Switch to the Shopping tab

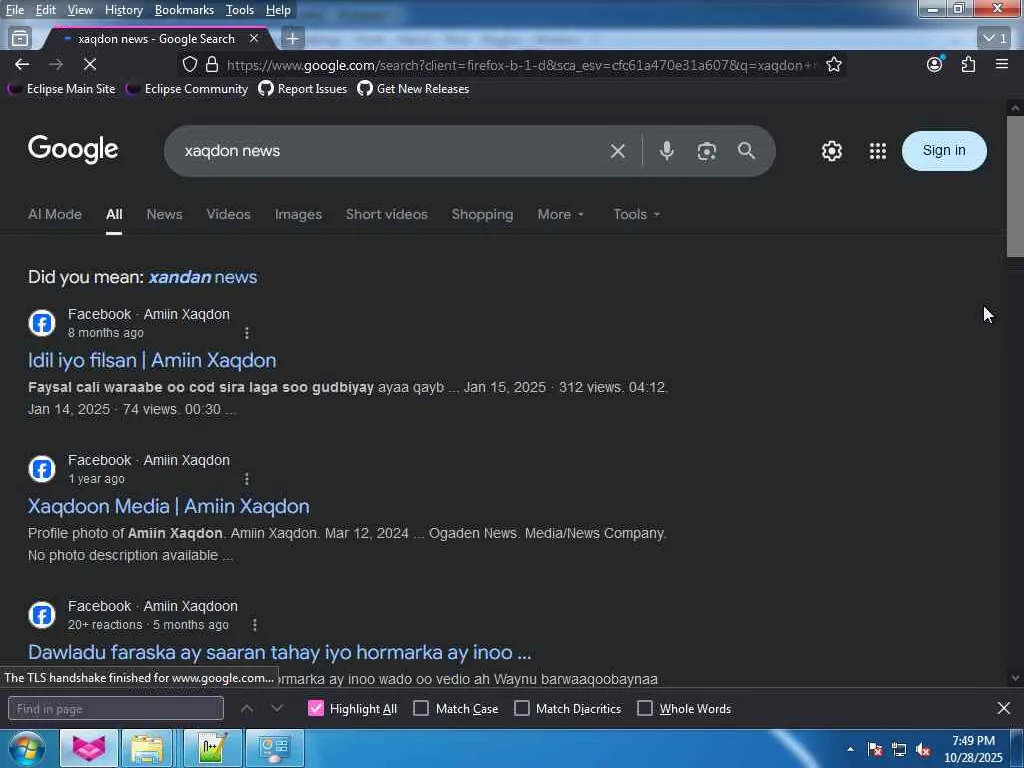(482, 214)
